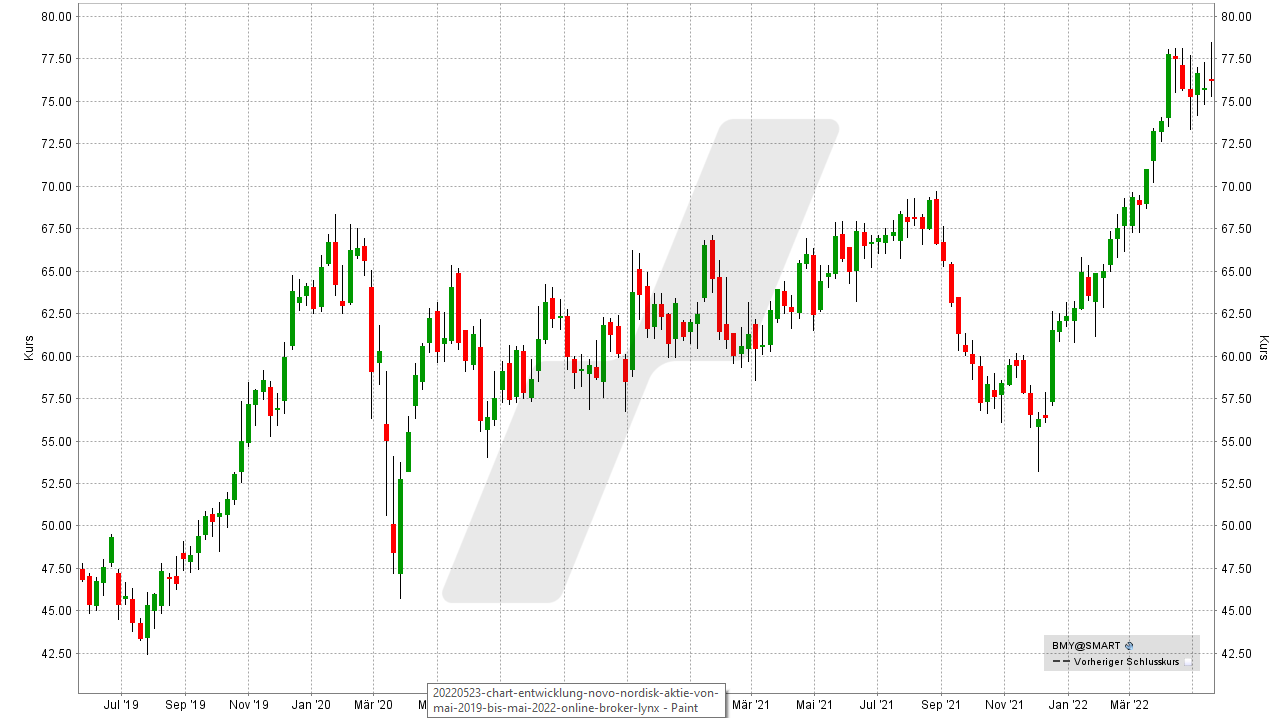Click the 42.50 value on right axis
The image size is (1281, 721).
pyautogui.click(x=1234, y=654)
